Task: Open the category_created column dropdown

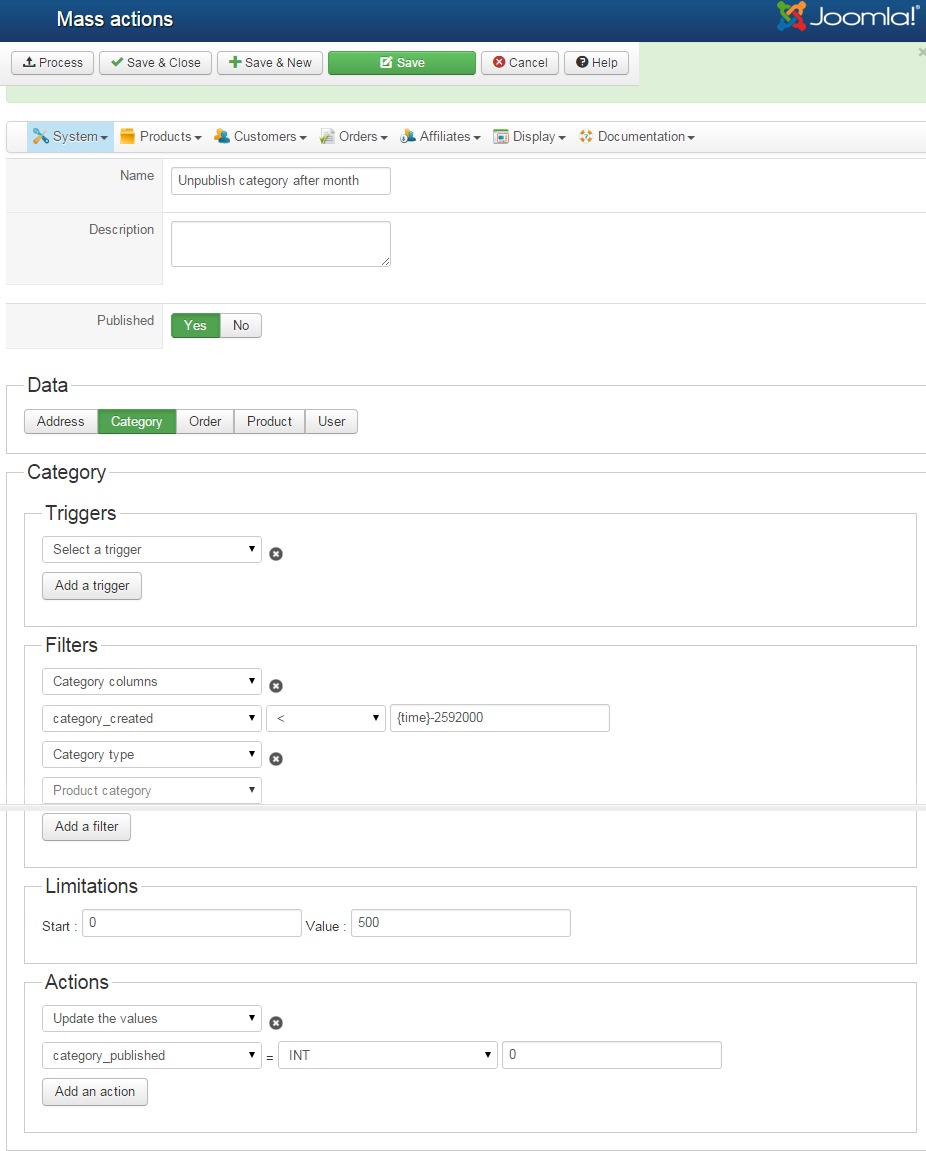Action: pos(152,718)
